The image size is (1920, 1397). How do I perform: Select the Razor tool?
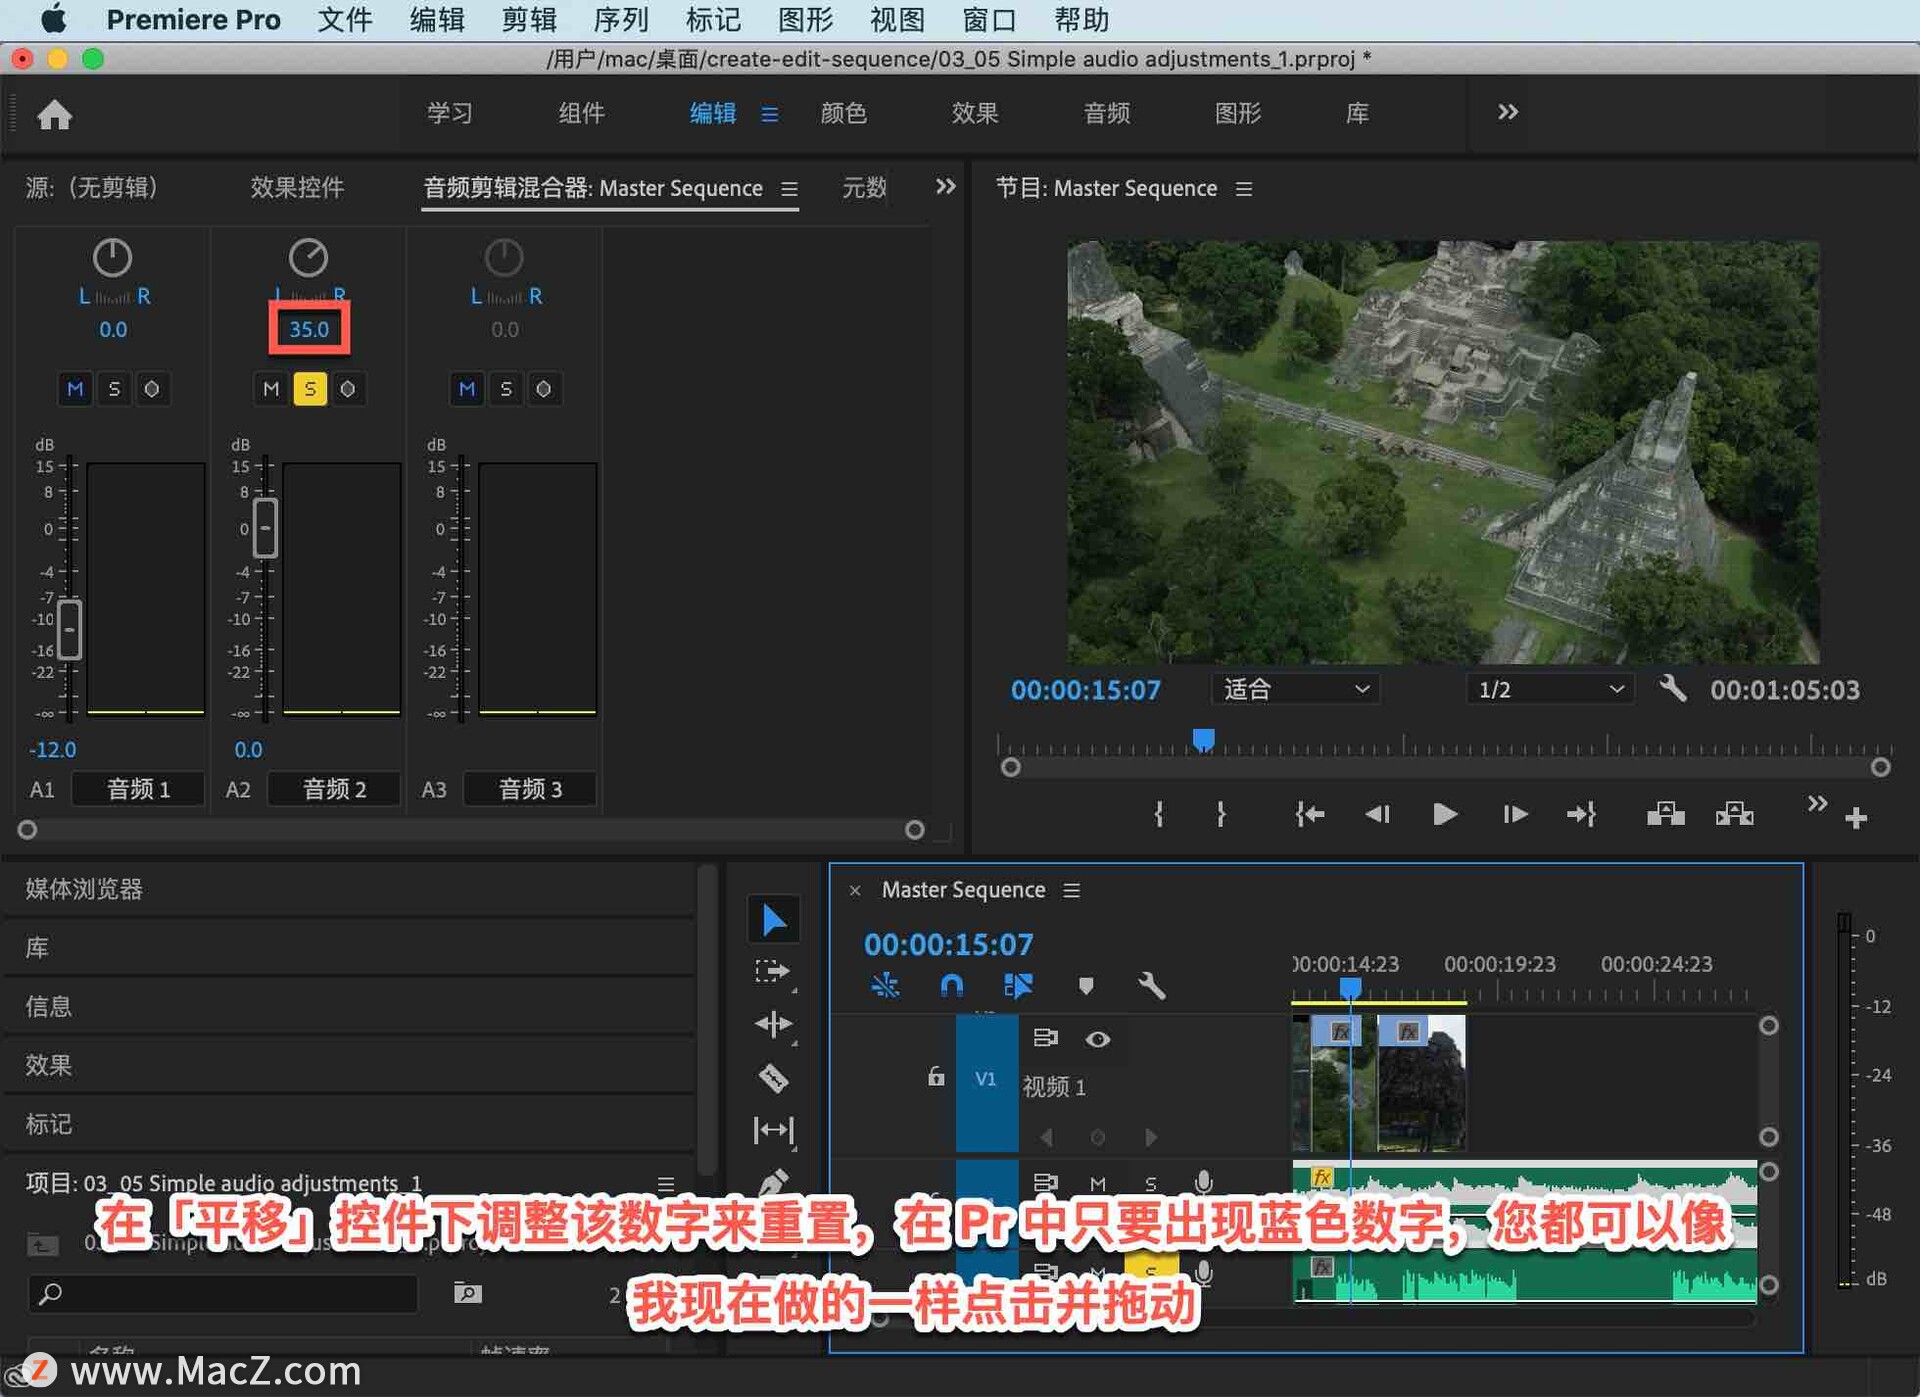click(x=774, y=1078)
